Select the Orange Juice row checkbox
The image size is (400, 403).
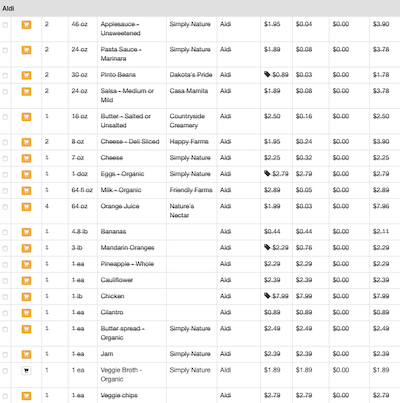tap(5, 207)
